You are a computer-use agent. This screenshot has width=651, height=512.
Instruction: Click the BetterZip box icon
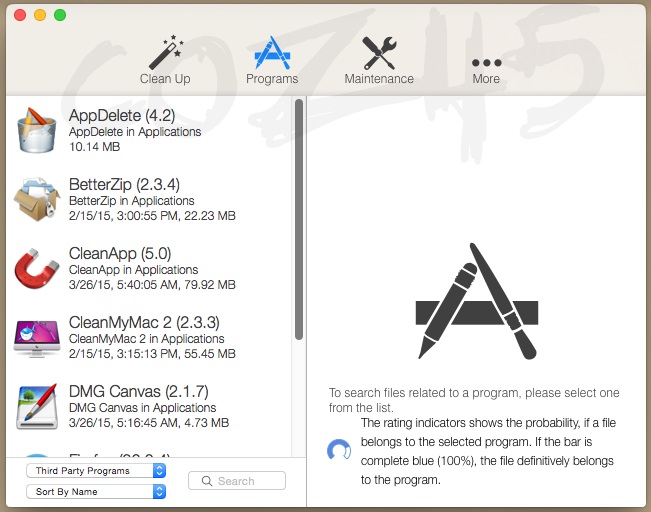[x=37, y=198]
